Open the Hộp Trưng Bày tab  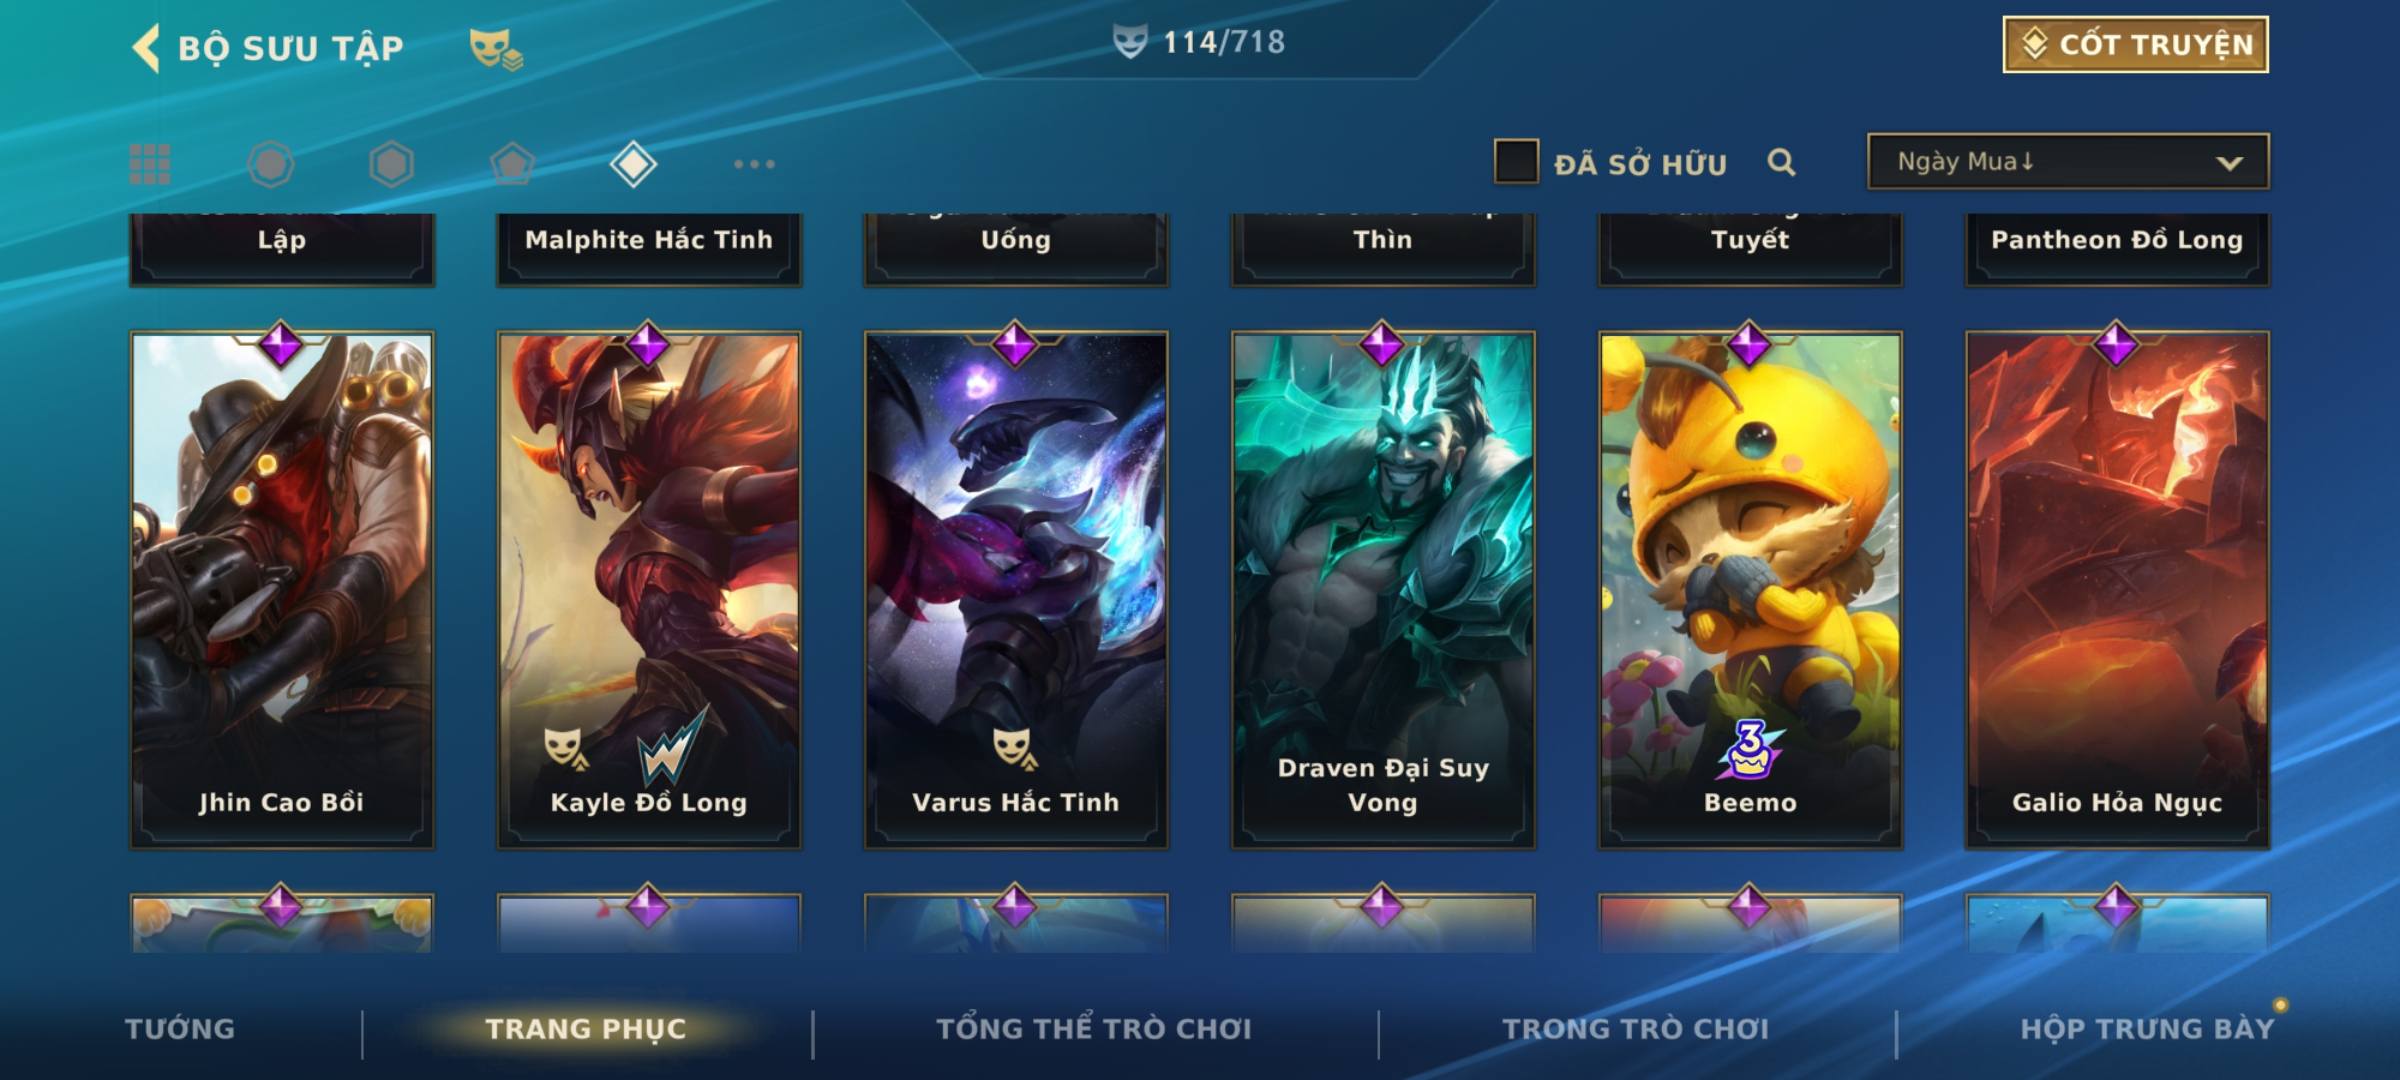2148,1029
